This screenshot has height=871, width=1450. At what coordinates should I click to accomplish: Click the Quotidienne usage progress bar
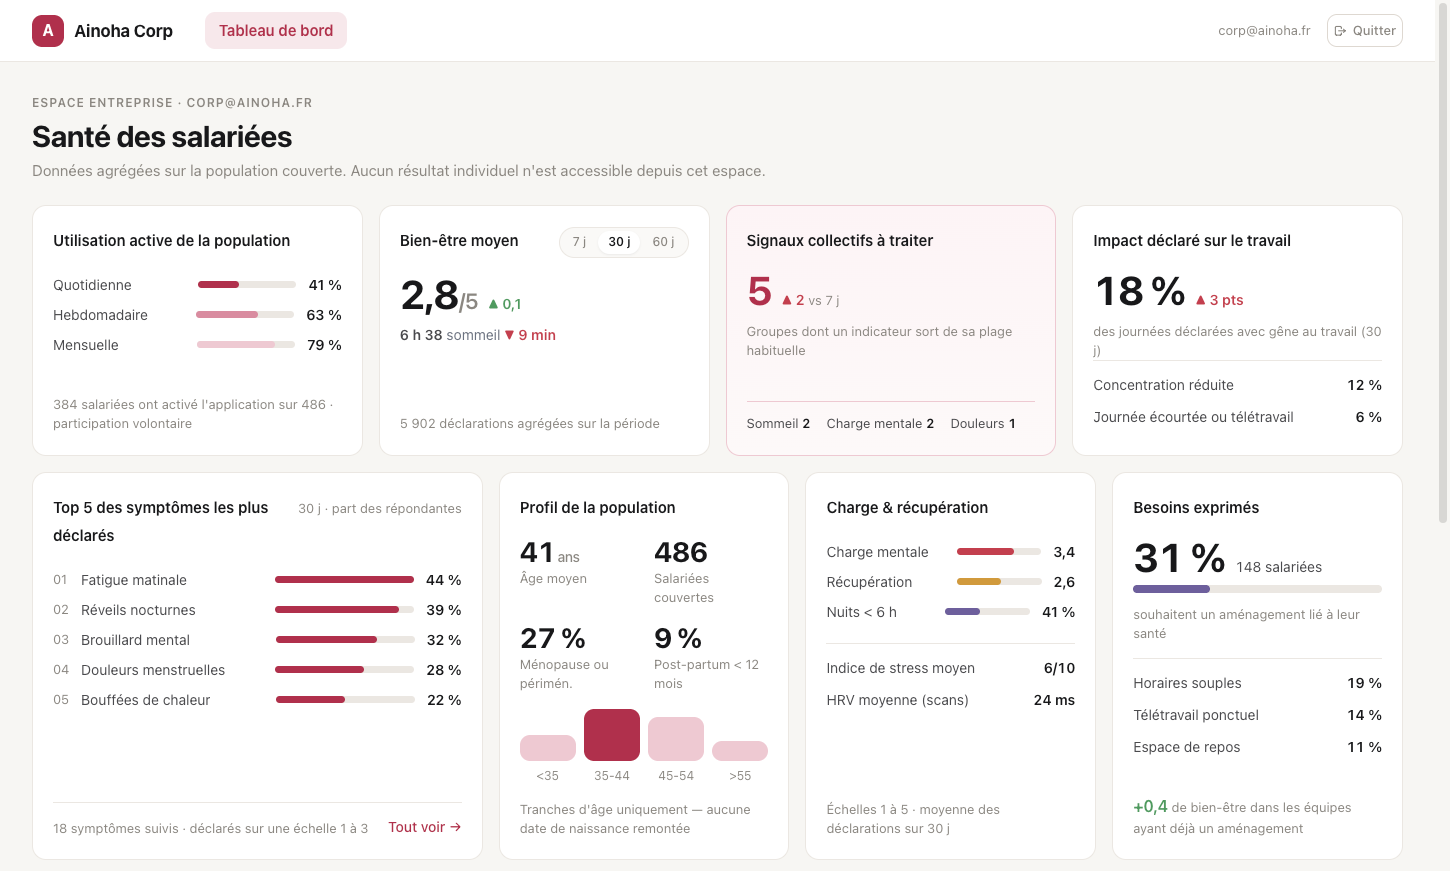tap(247, 285)
